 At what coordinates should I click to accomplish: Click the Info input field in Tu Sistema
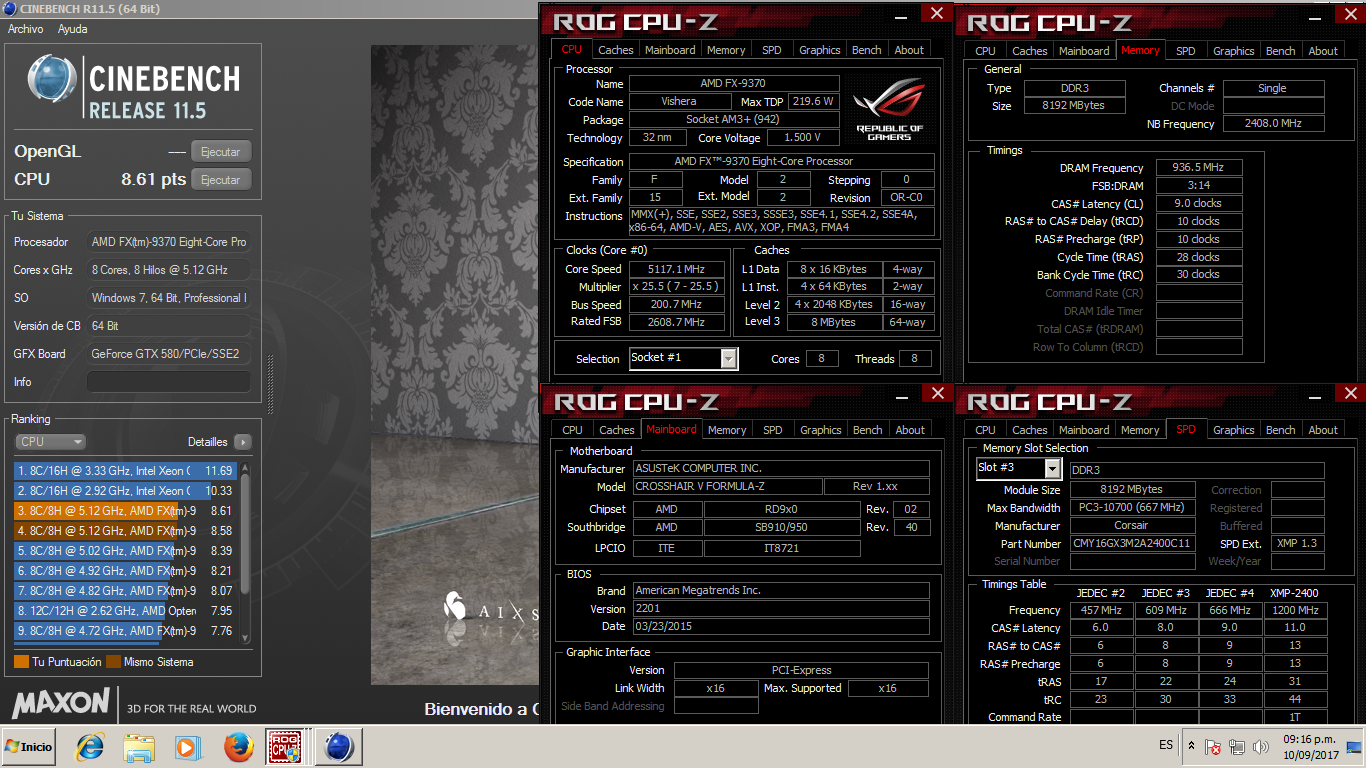point(168,382)
